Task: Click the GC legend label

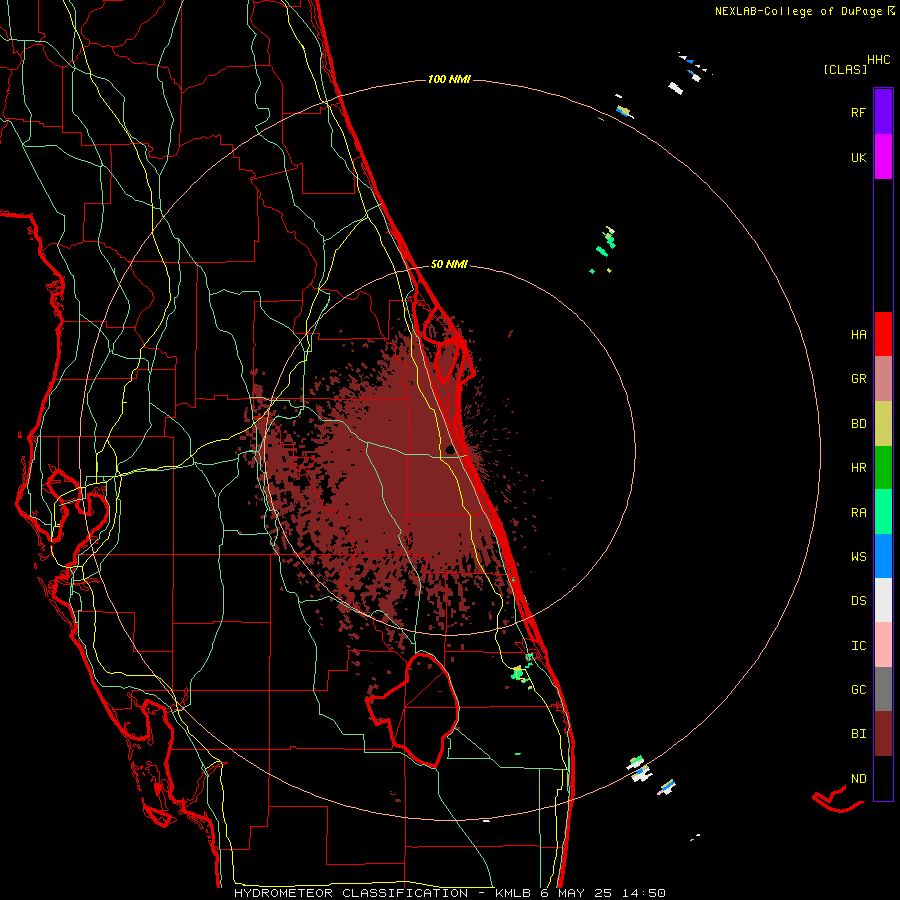Action: tap(858, 690)
